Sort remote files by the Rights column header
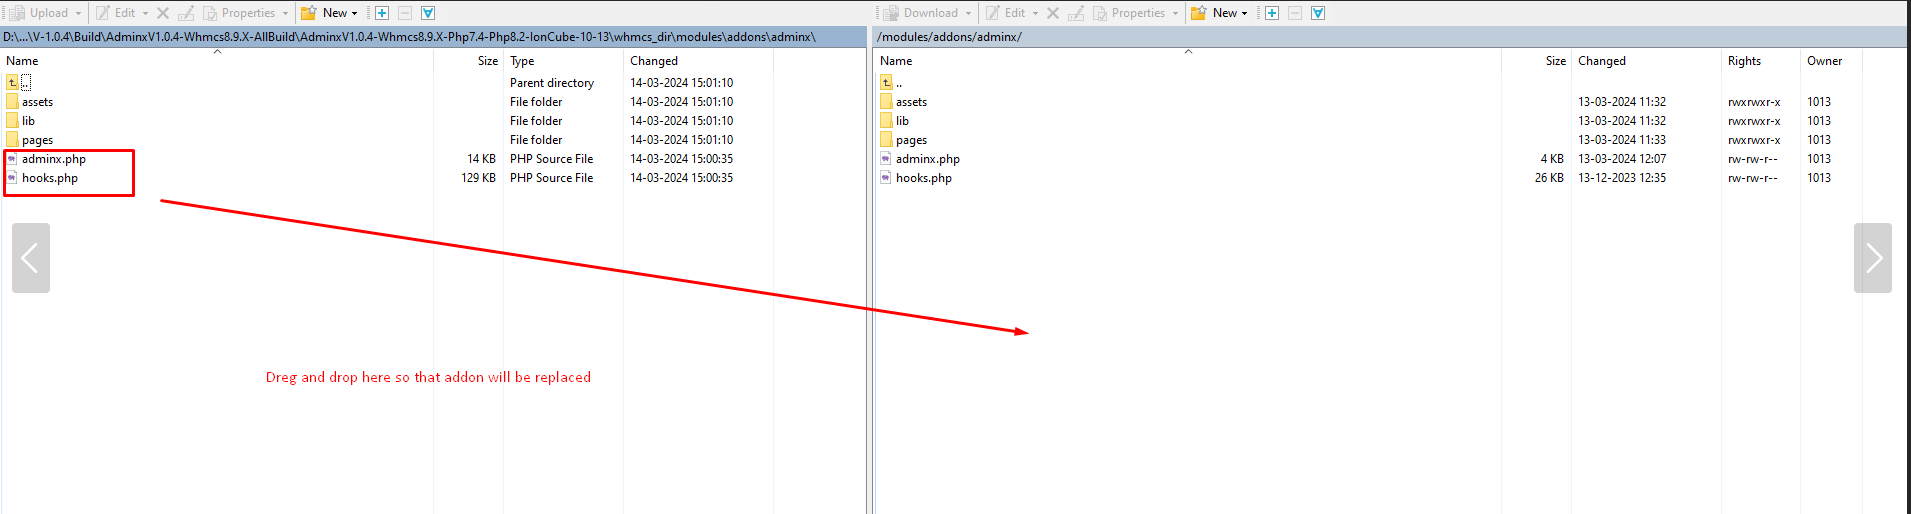The width and height of the screenshot is (1911, 514). coord(1744,61)
